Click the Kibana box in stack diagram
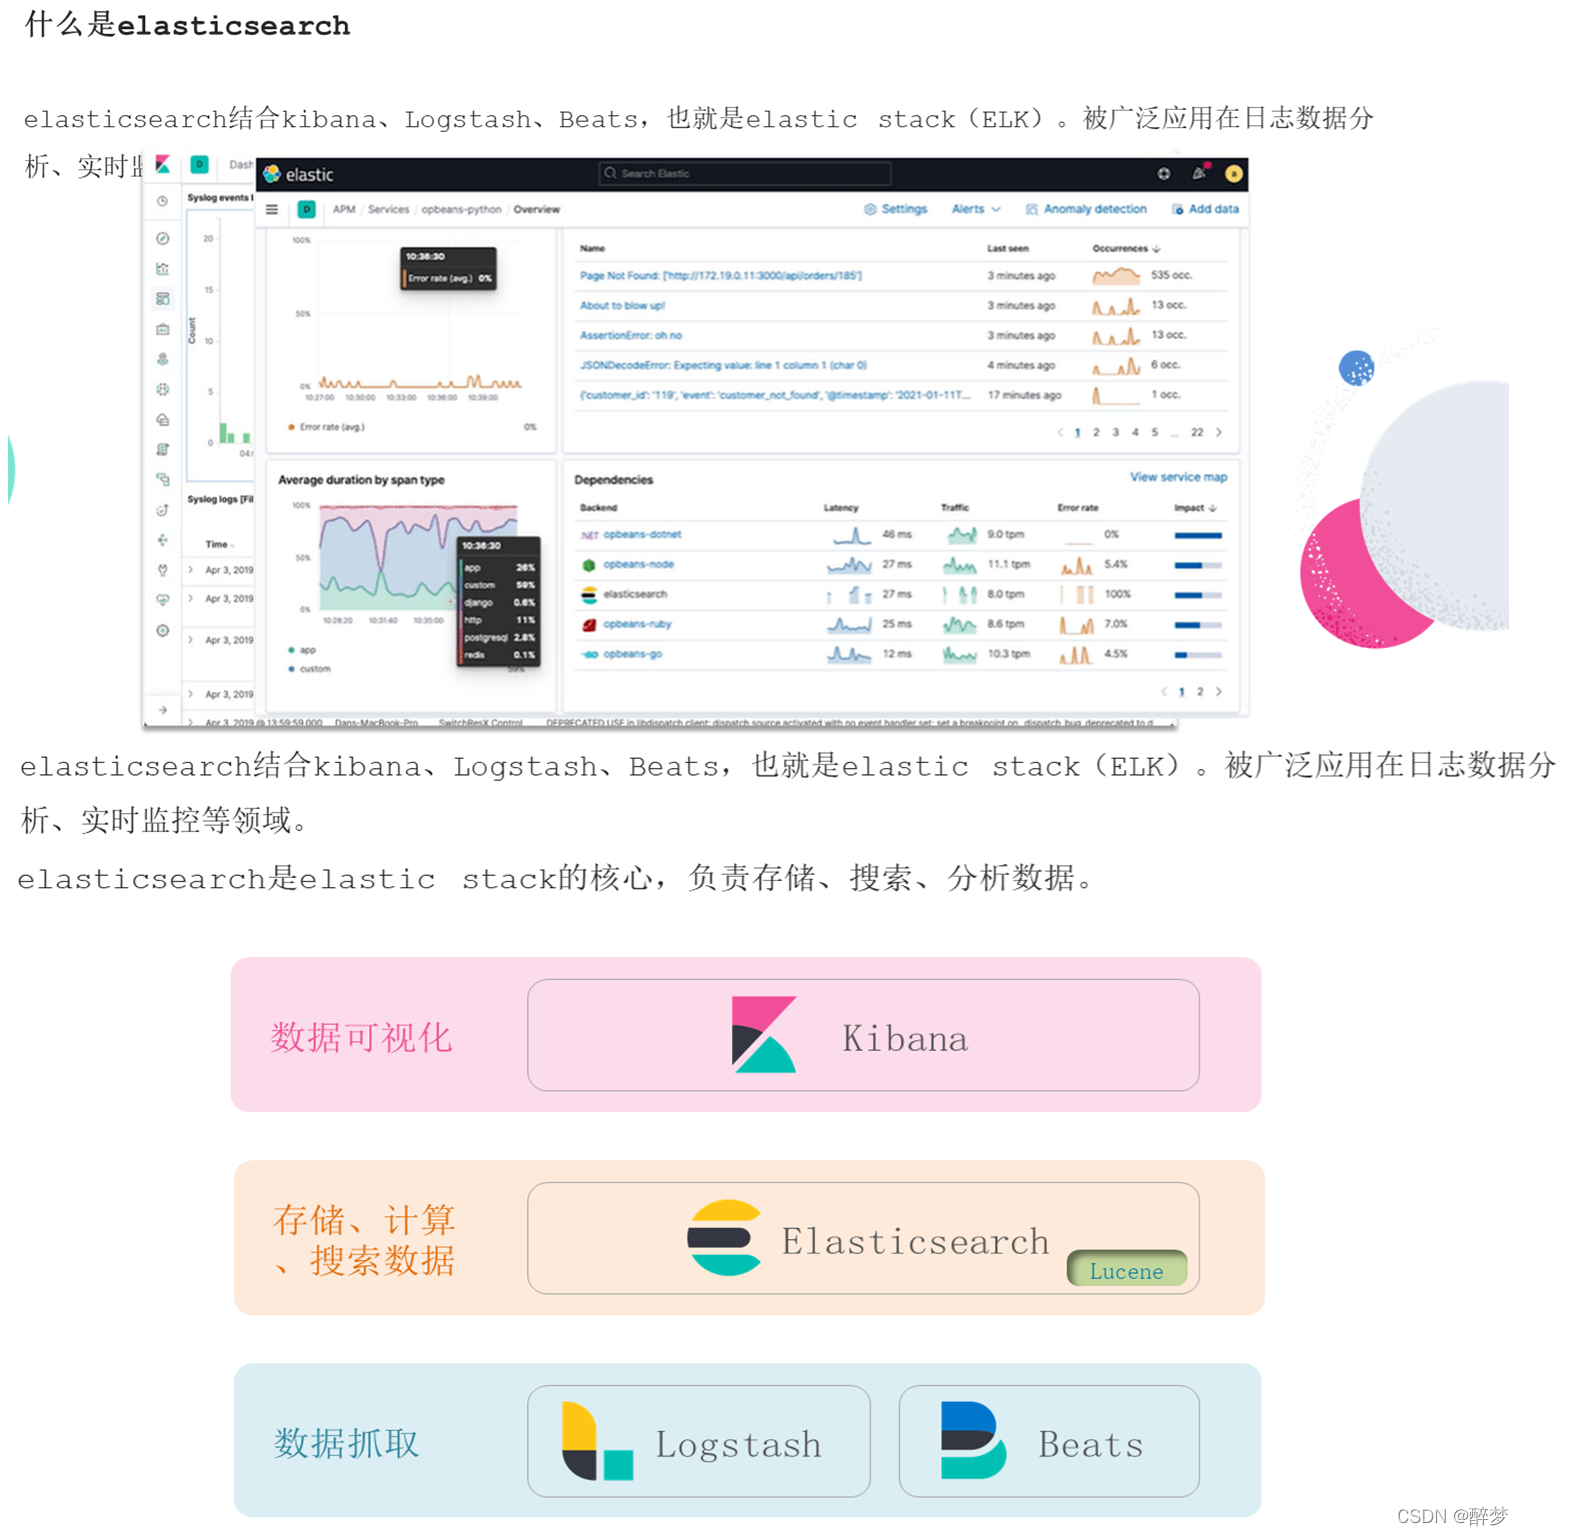Viewport: 1584px width, 1535px height. (863, 1035)
